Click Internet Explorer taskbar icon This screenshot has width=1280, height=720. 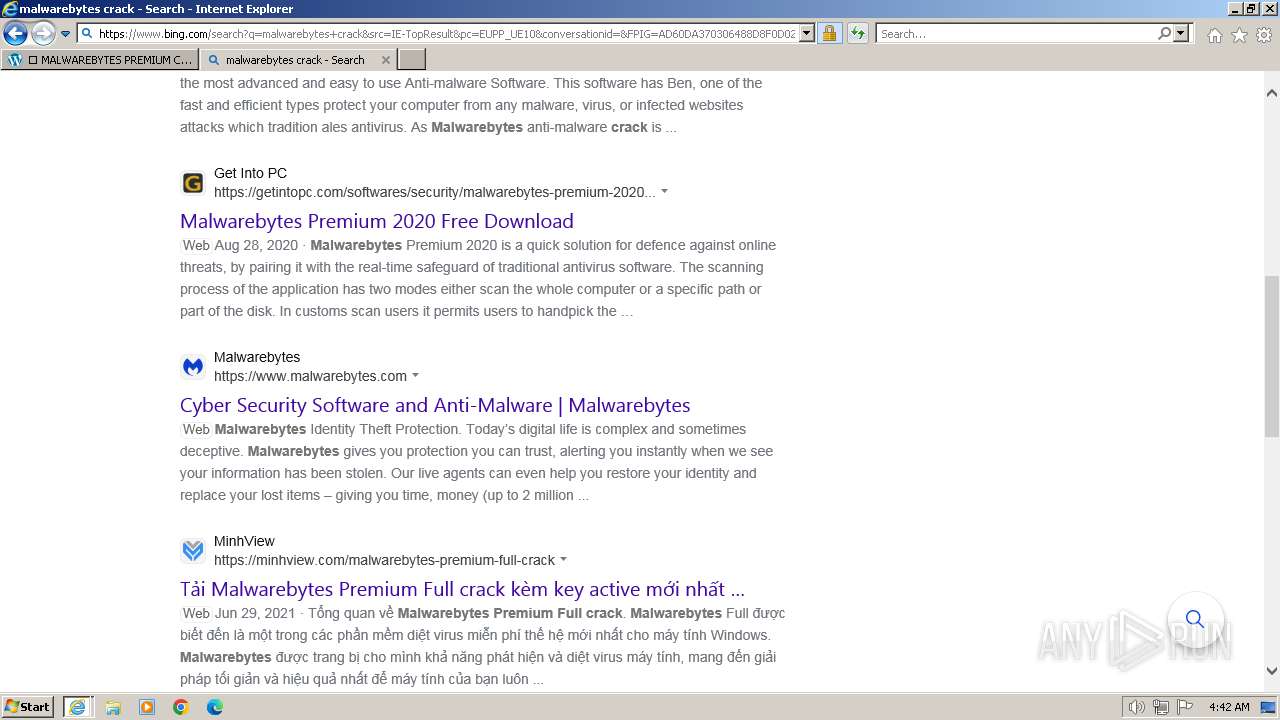click(x=78, y=707)
